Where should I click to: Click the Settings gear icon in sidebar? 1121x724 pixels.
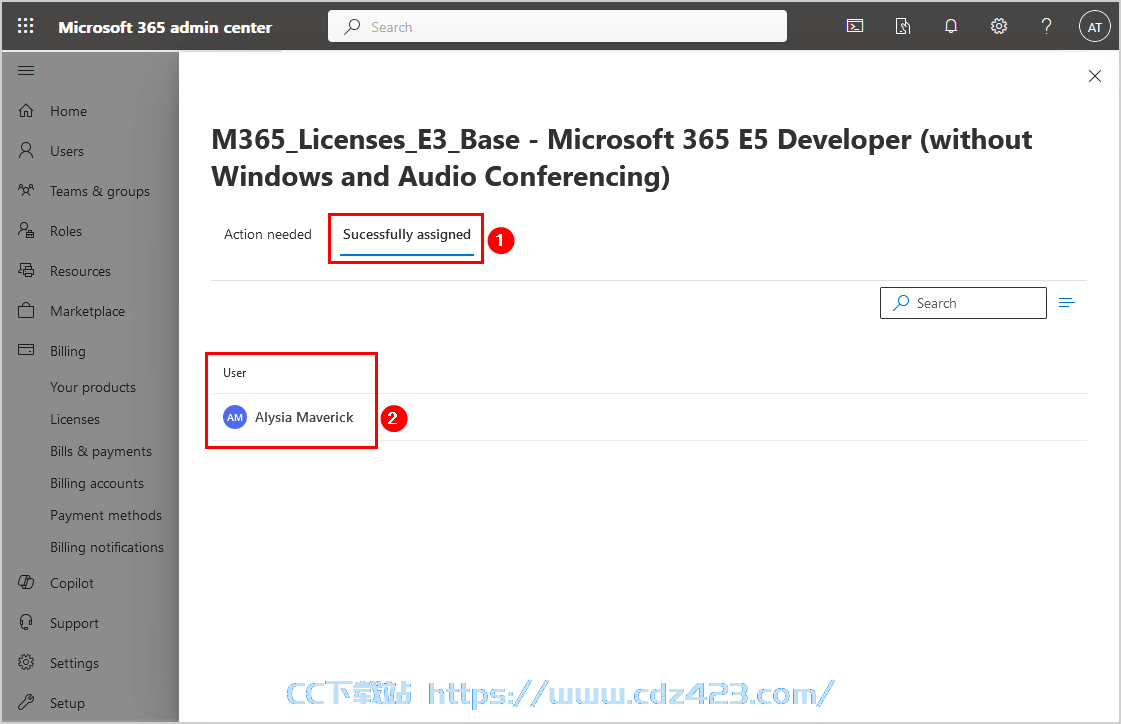(26, 663)
